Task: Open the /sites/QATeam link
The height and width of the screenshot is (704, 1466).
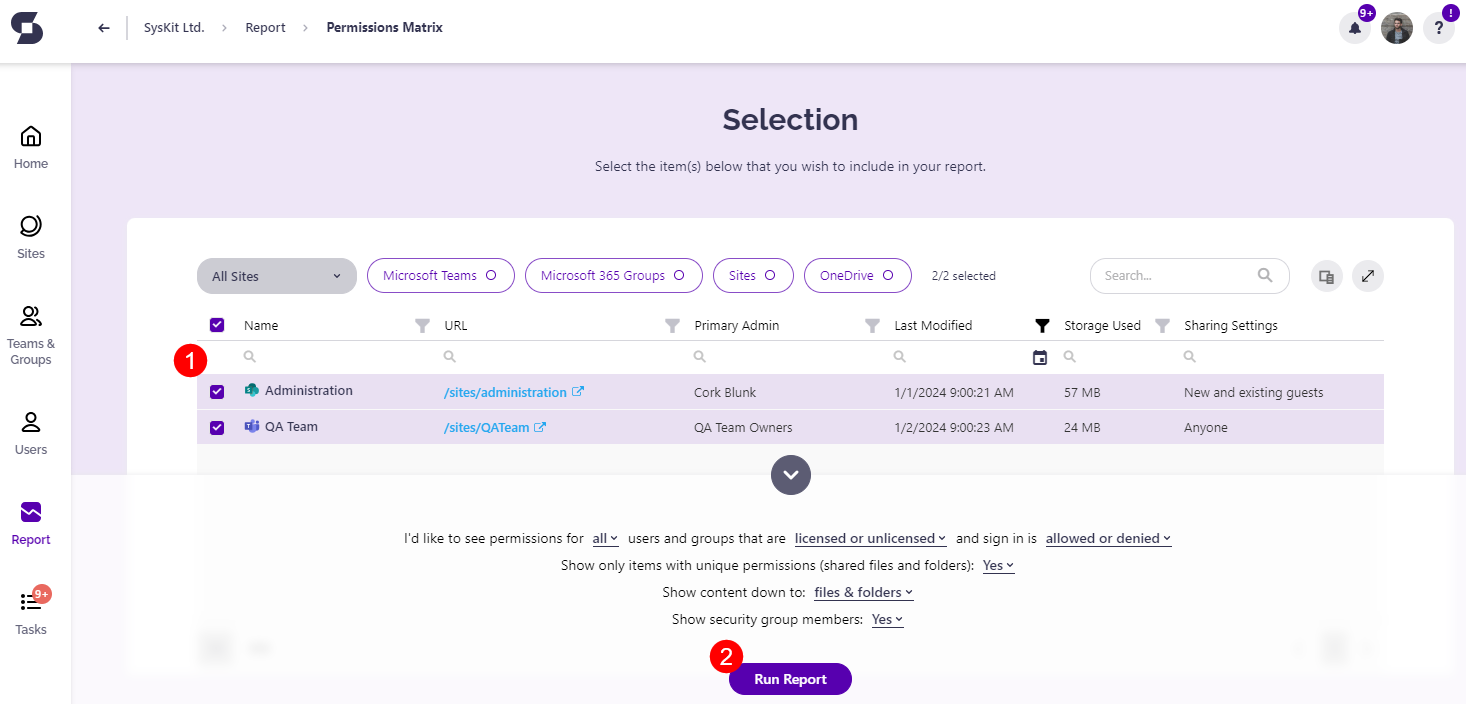Action: [x=488, y=426]
